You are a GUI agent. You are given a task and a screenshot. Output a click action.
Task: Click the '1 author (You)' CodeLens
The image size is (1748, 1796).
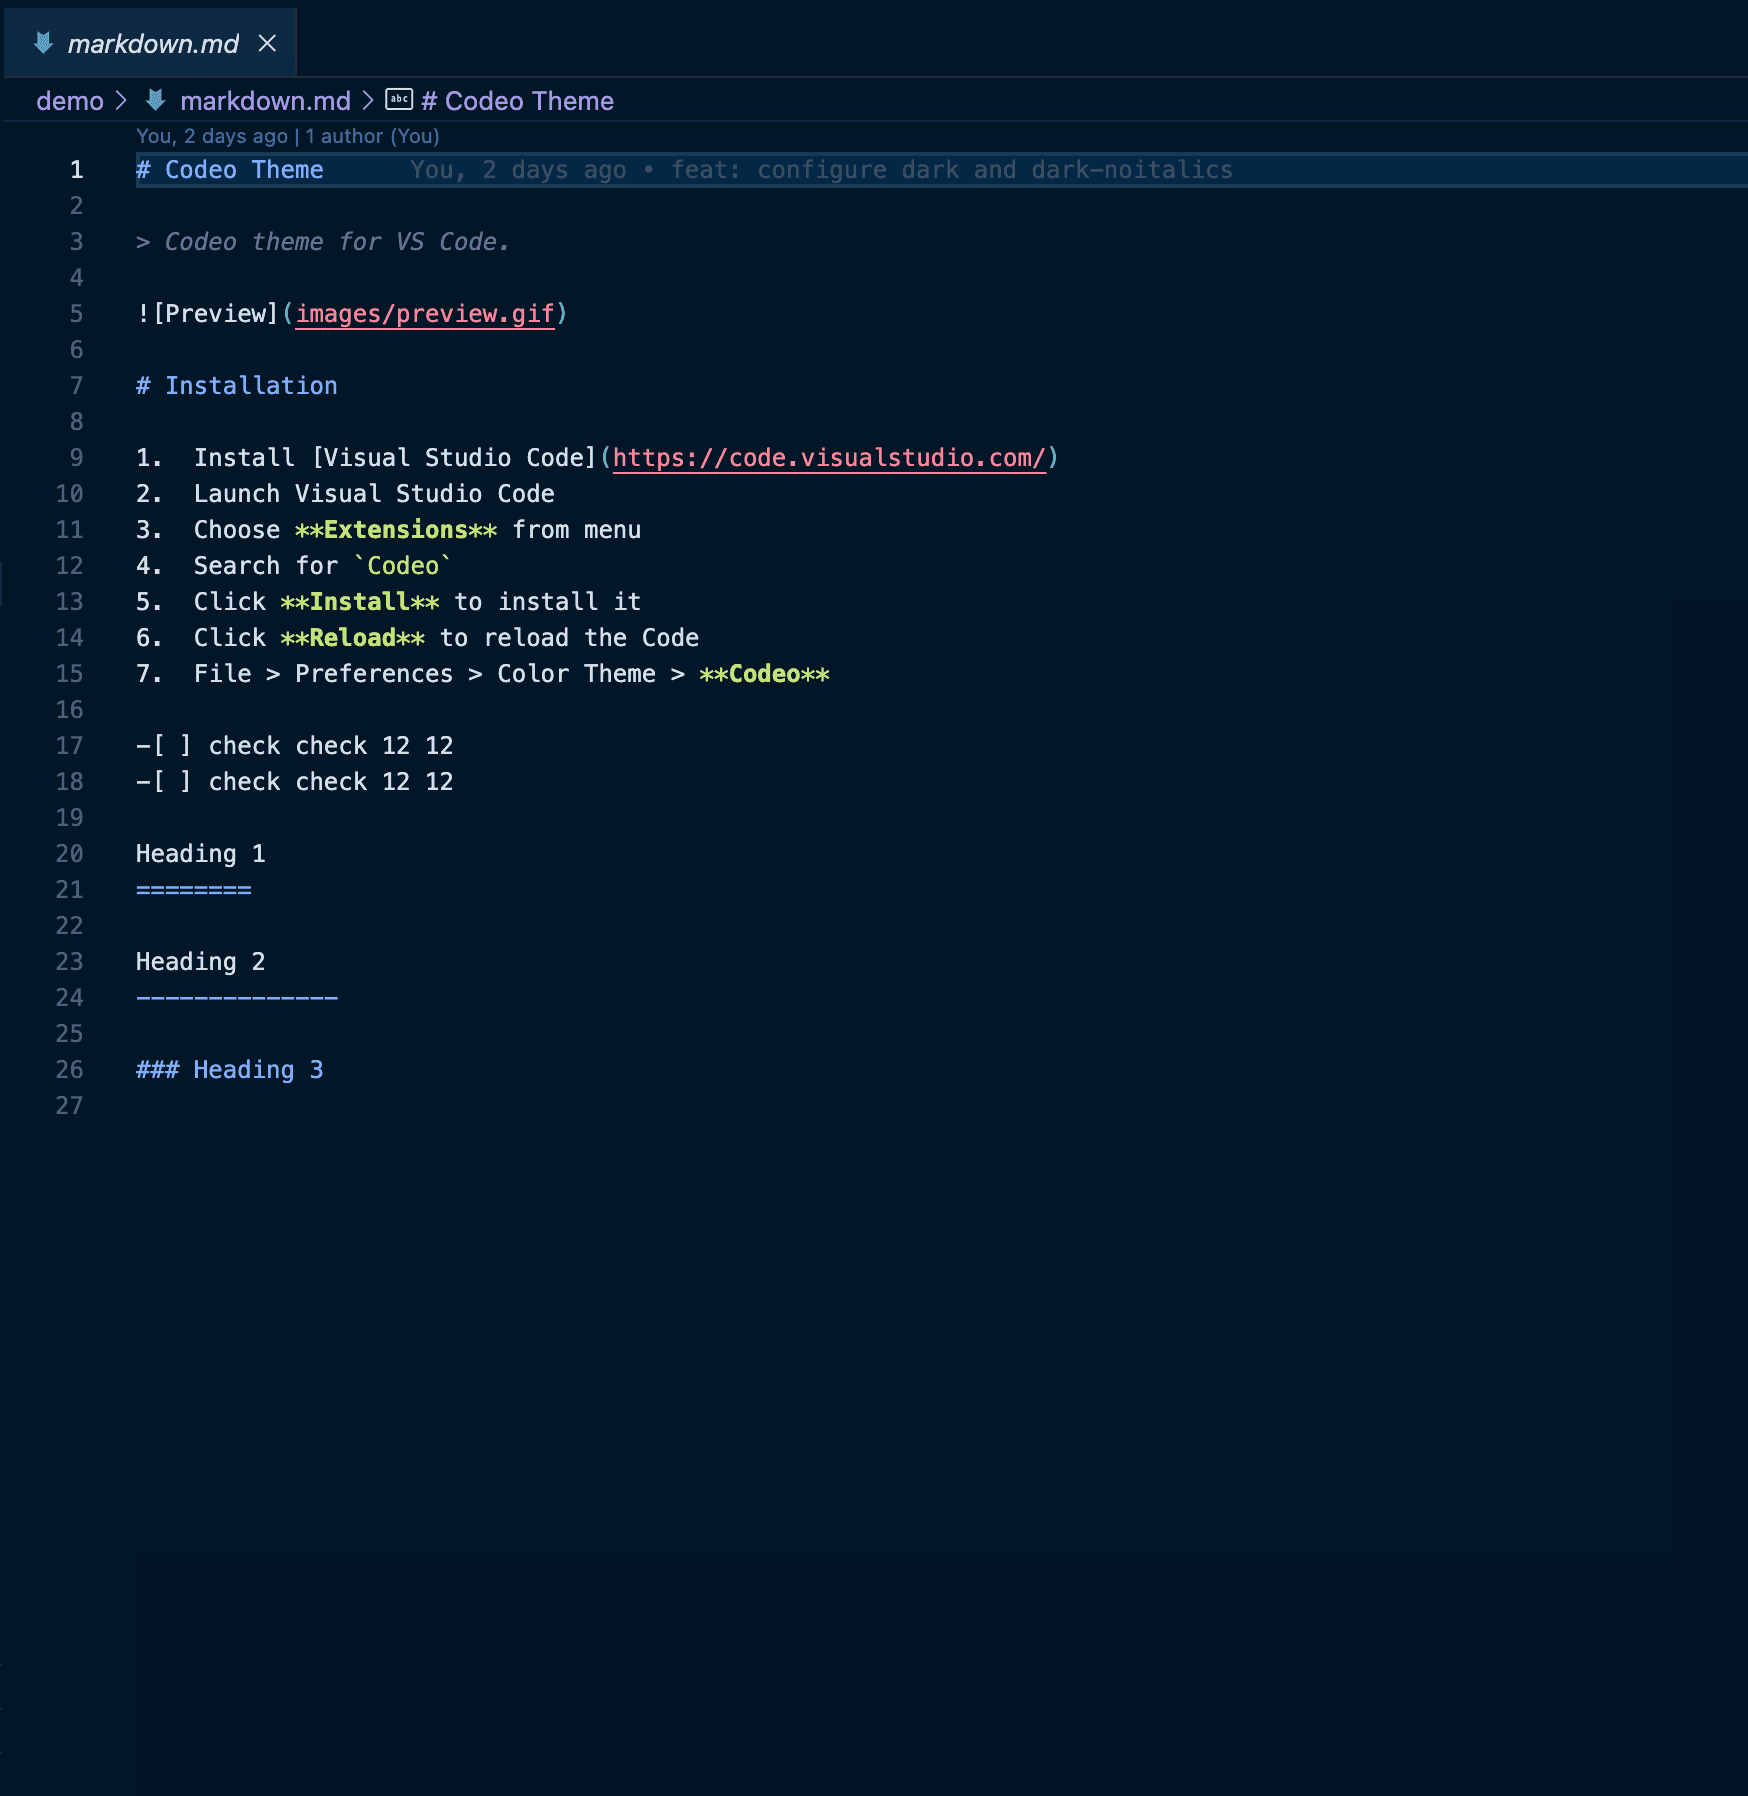(372, 136)
